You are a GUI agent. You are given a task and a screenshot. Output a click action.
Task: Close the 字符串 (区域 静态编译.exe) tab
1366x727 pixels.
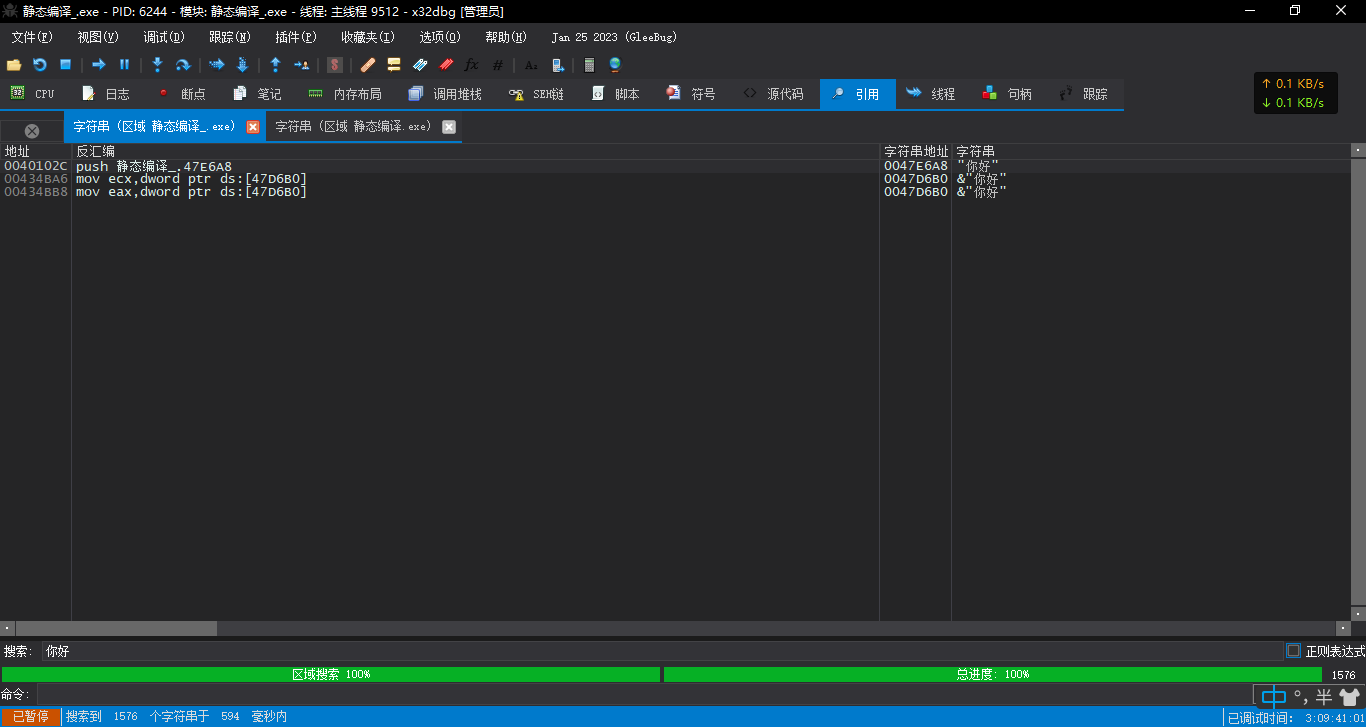pos(449,127)
